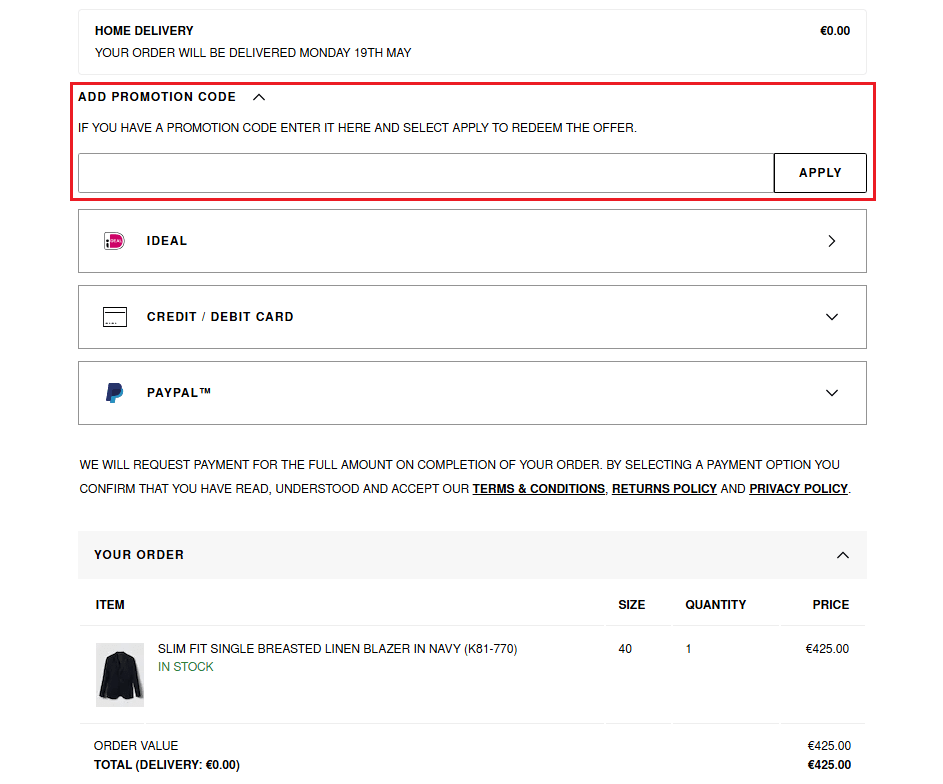Click the Add Promotion Code heading
The image size is (943, 784).
click(157, 97)
